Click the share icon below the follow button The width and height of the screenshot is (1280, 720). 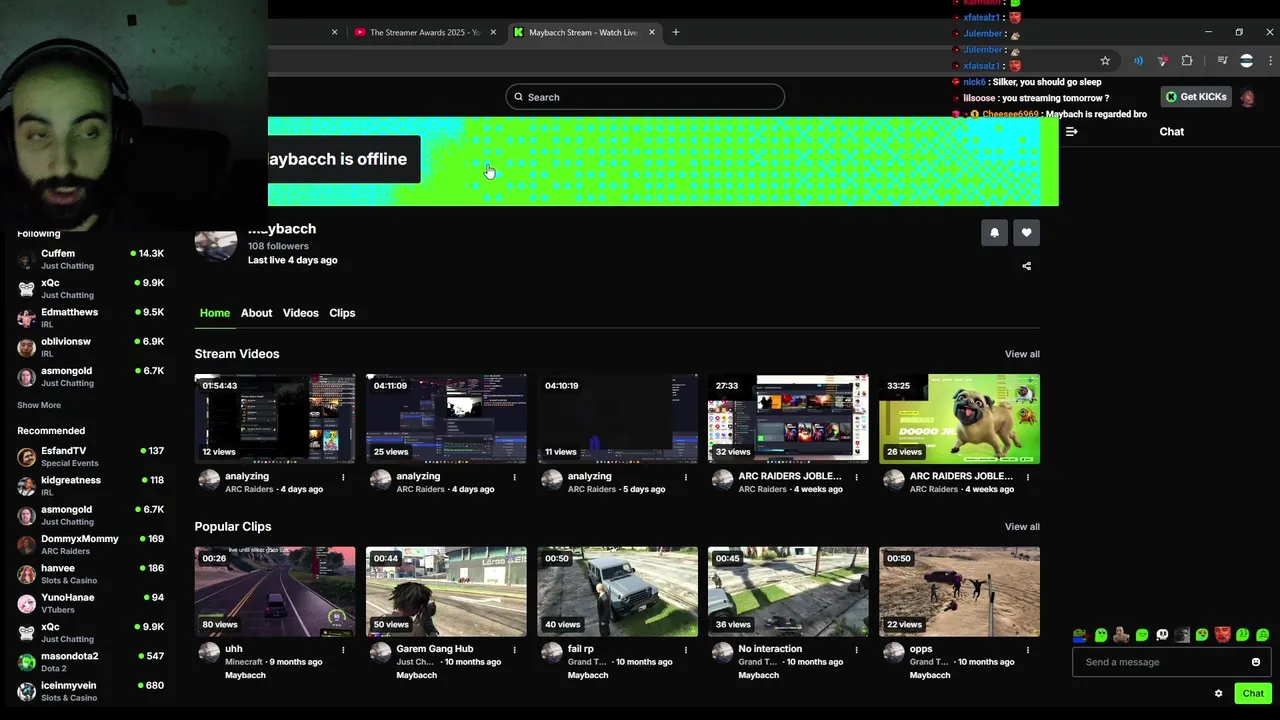[x=1026, y=266]
